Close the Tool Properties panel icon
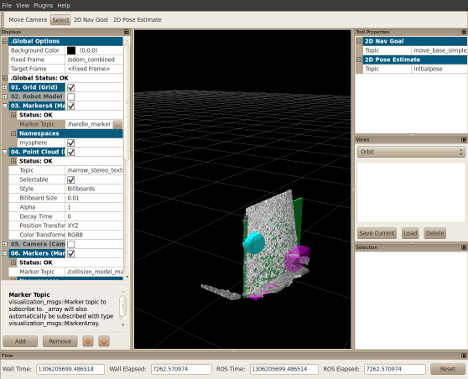468x379 pixels. (x=464, y=32)
